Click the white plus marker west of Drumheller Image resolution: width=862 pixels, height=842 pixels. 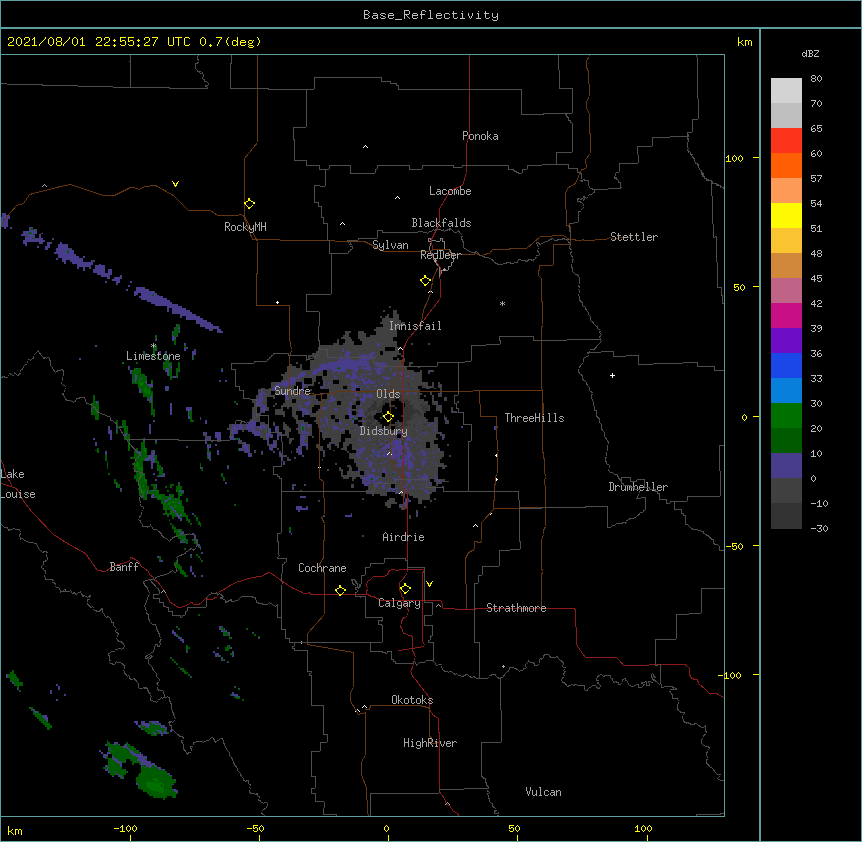[612, 375]
